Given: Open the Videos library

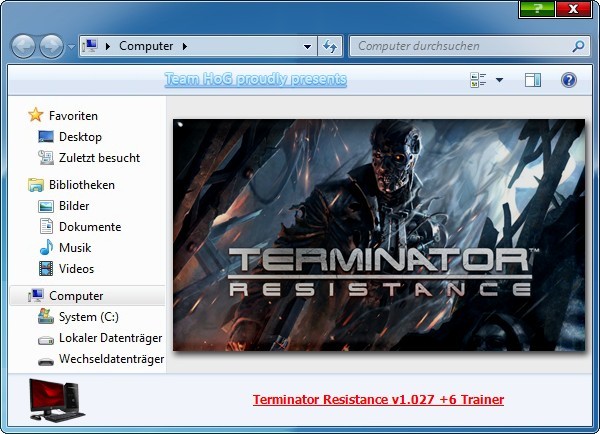Looking at the screenshot, I should (x=77, y=269).
